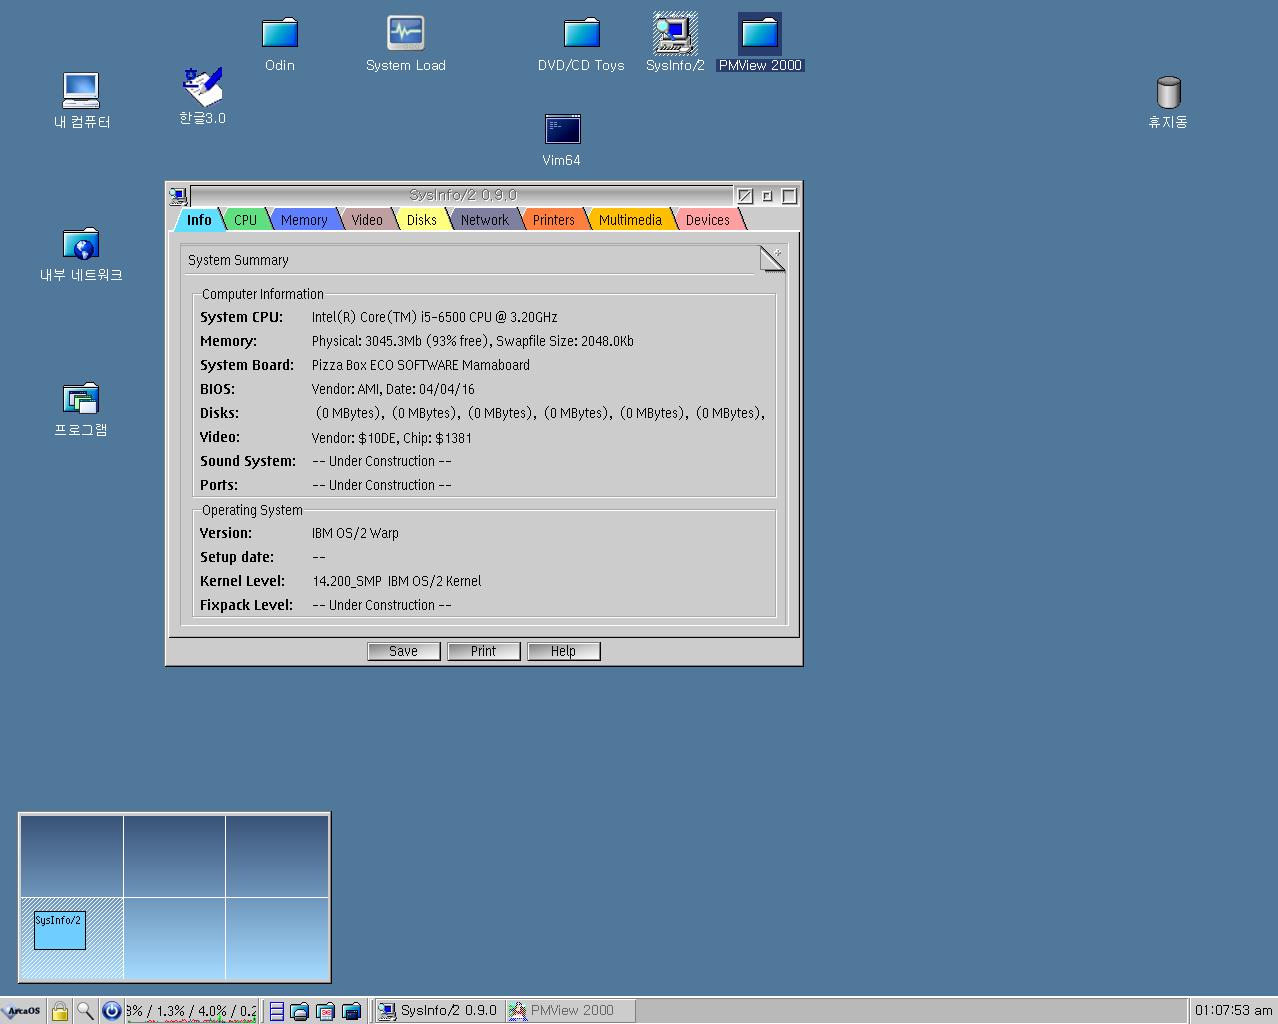Click the printer drive tray icon in taskbar
1278x1024 pixels.
pos(299,1011)
